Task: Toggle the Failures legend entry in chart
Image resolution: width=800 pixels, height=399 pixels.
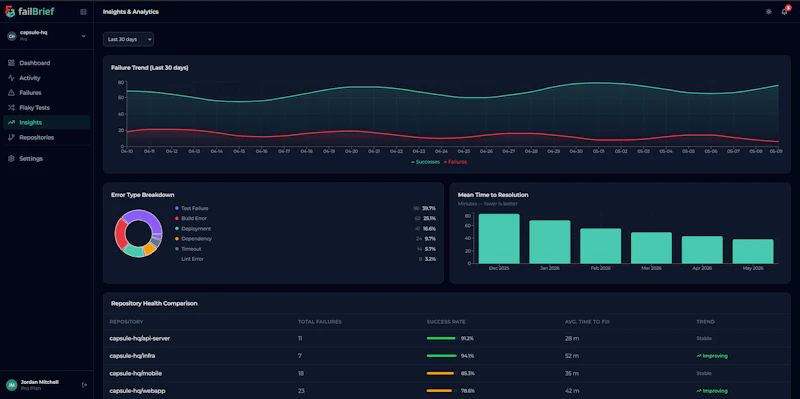Action: pyautogui.click(x=455, y=162)
